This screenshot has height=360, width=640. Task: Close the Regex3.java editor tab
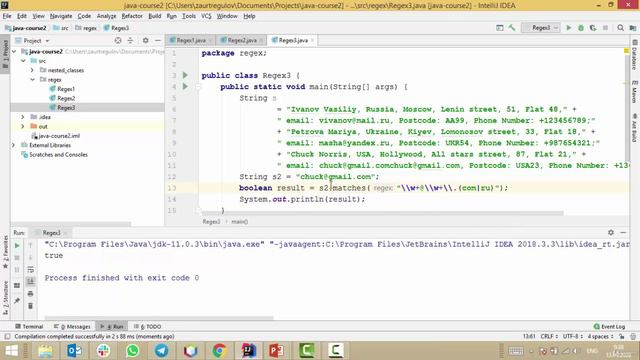point(312,40)
